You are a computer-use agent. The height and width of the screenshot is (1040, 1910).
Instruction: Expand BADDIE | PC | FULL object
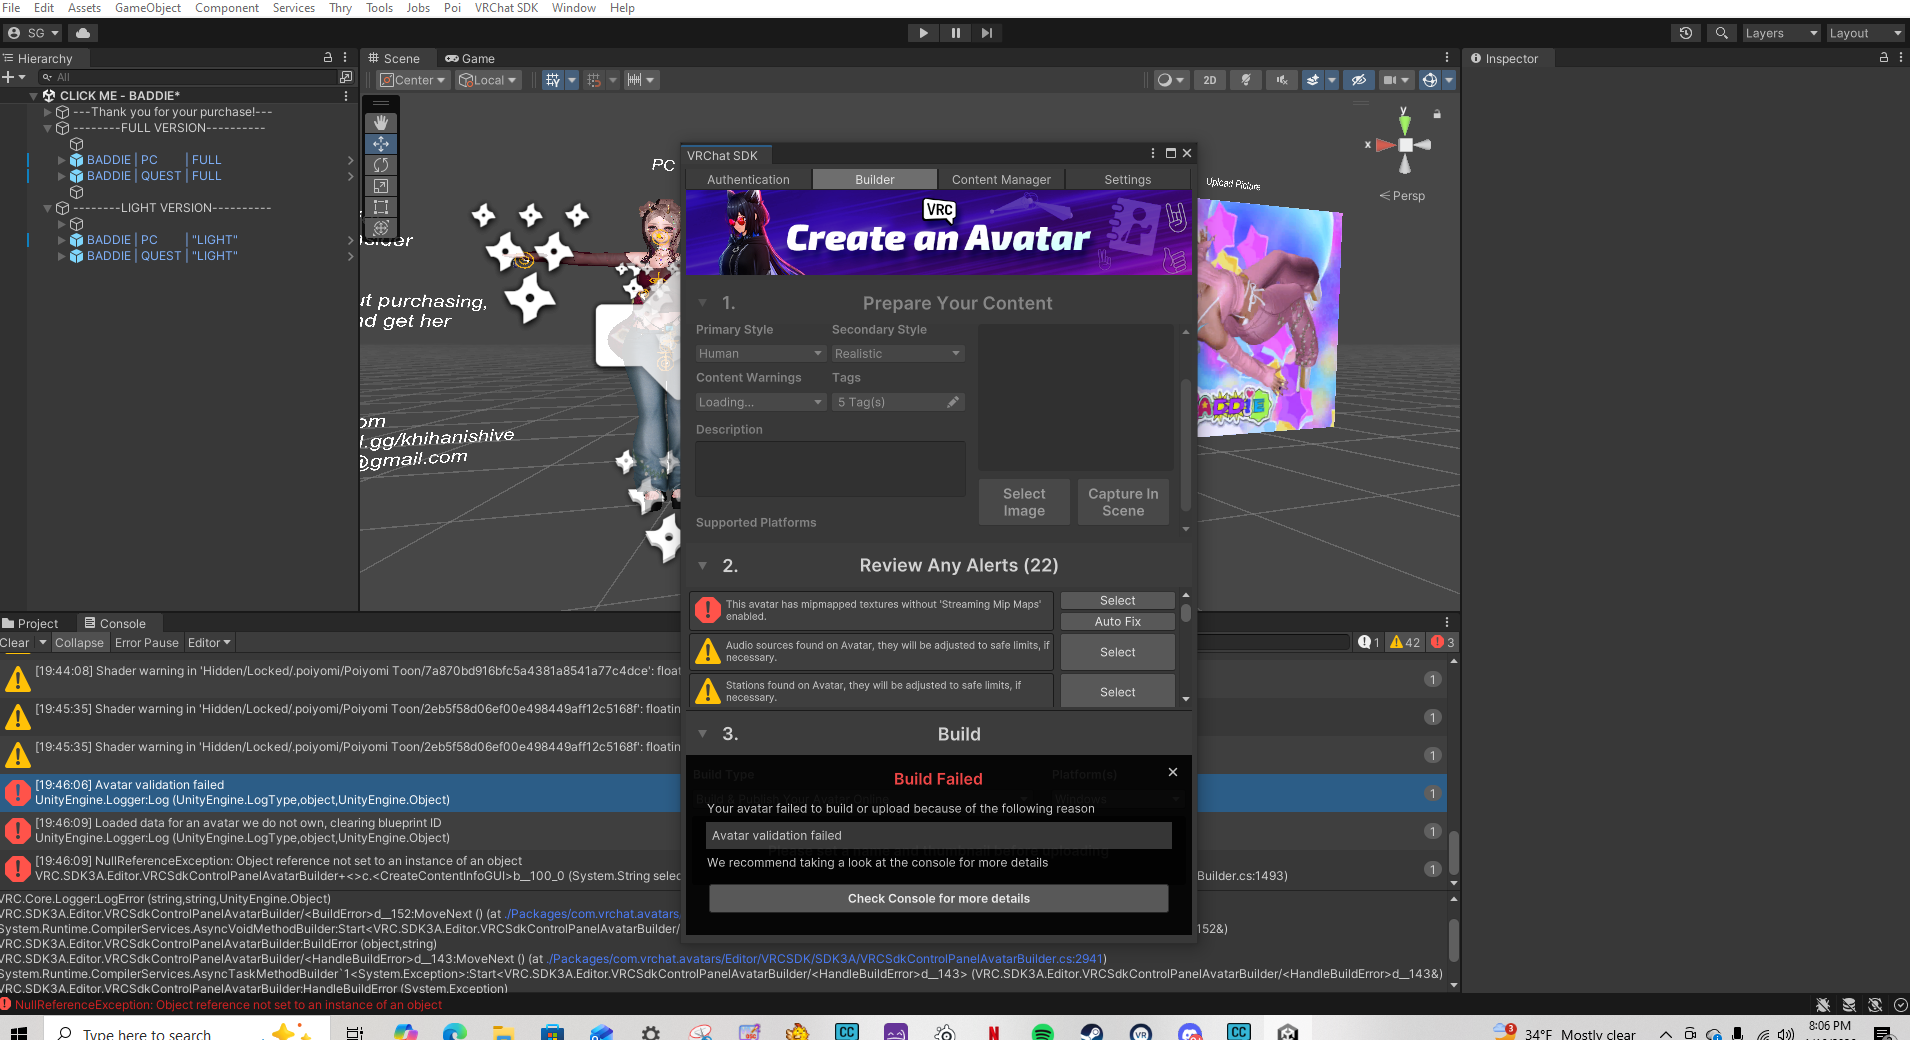pyautogui.click(x=62, y=160)
